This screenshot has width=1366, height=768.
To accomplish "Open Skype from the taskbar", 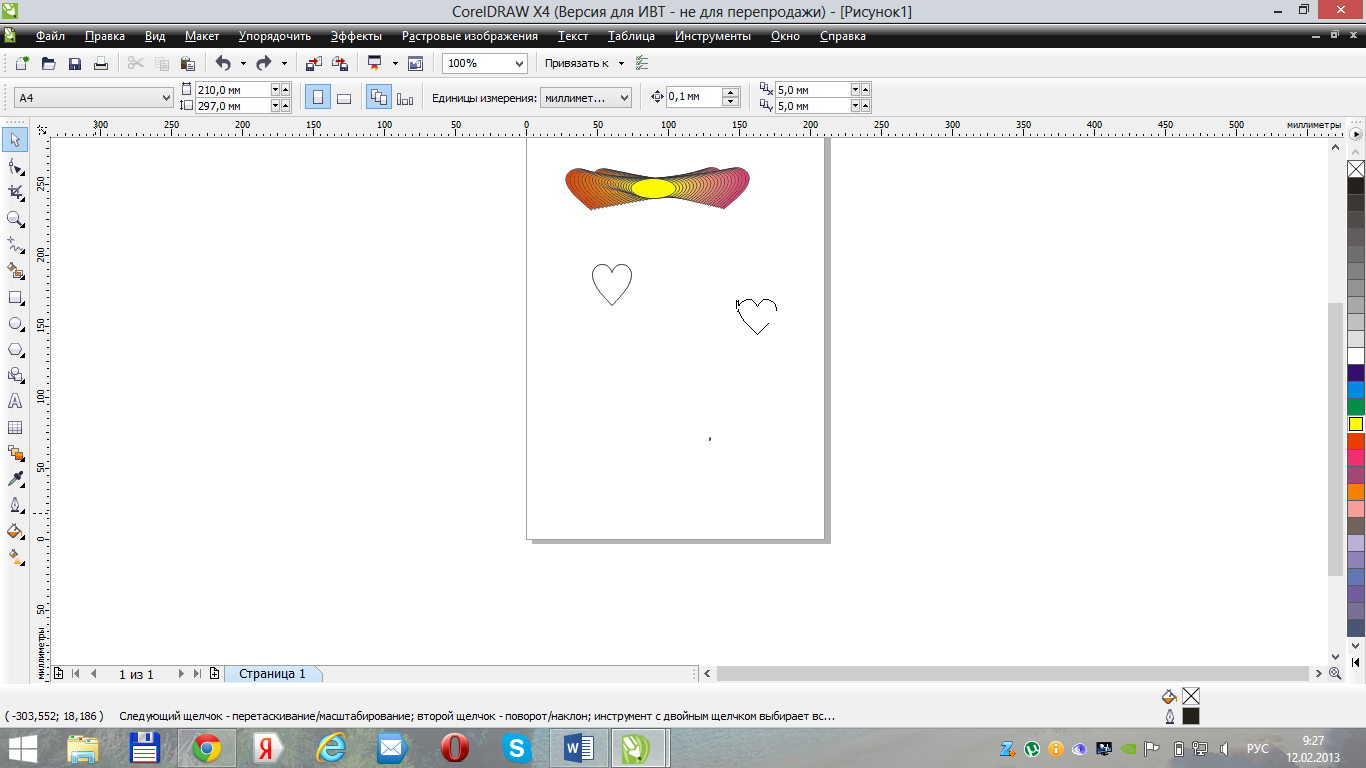I will click(517, 748).
